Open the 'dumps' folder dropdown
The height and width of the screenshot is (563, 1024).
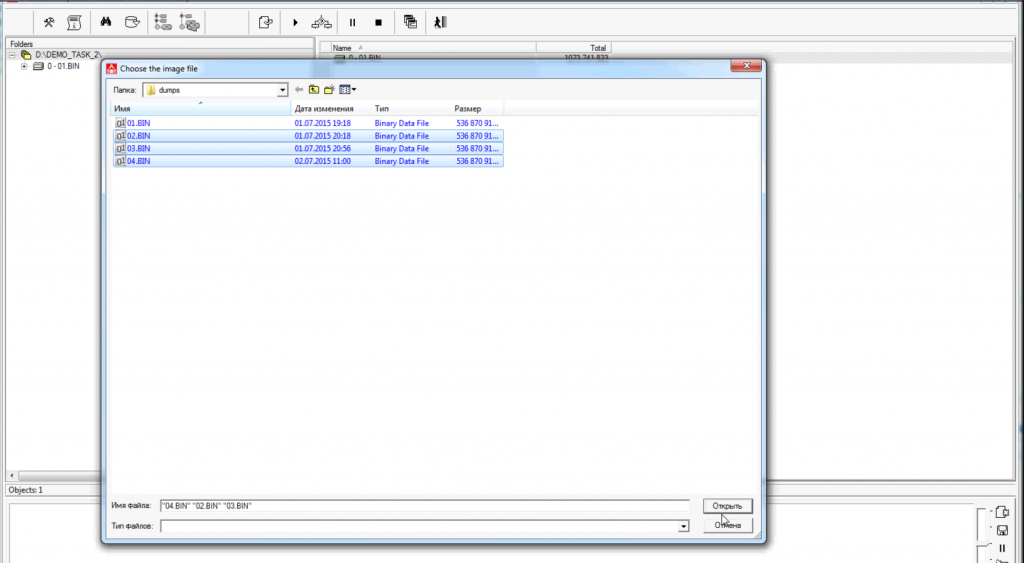(x=282, y=90)
